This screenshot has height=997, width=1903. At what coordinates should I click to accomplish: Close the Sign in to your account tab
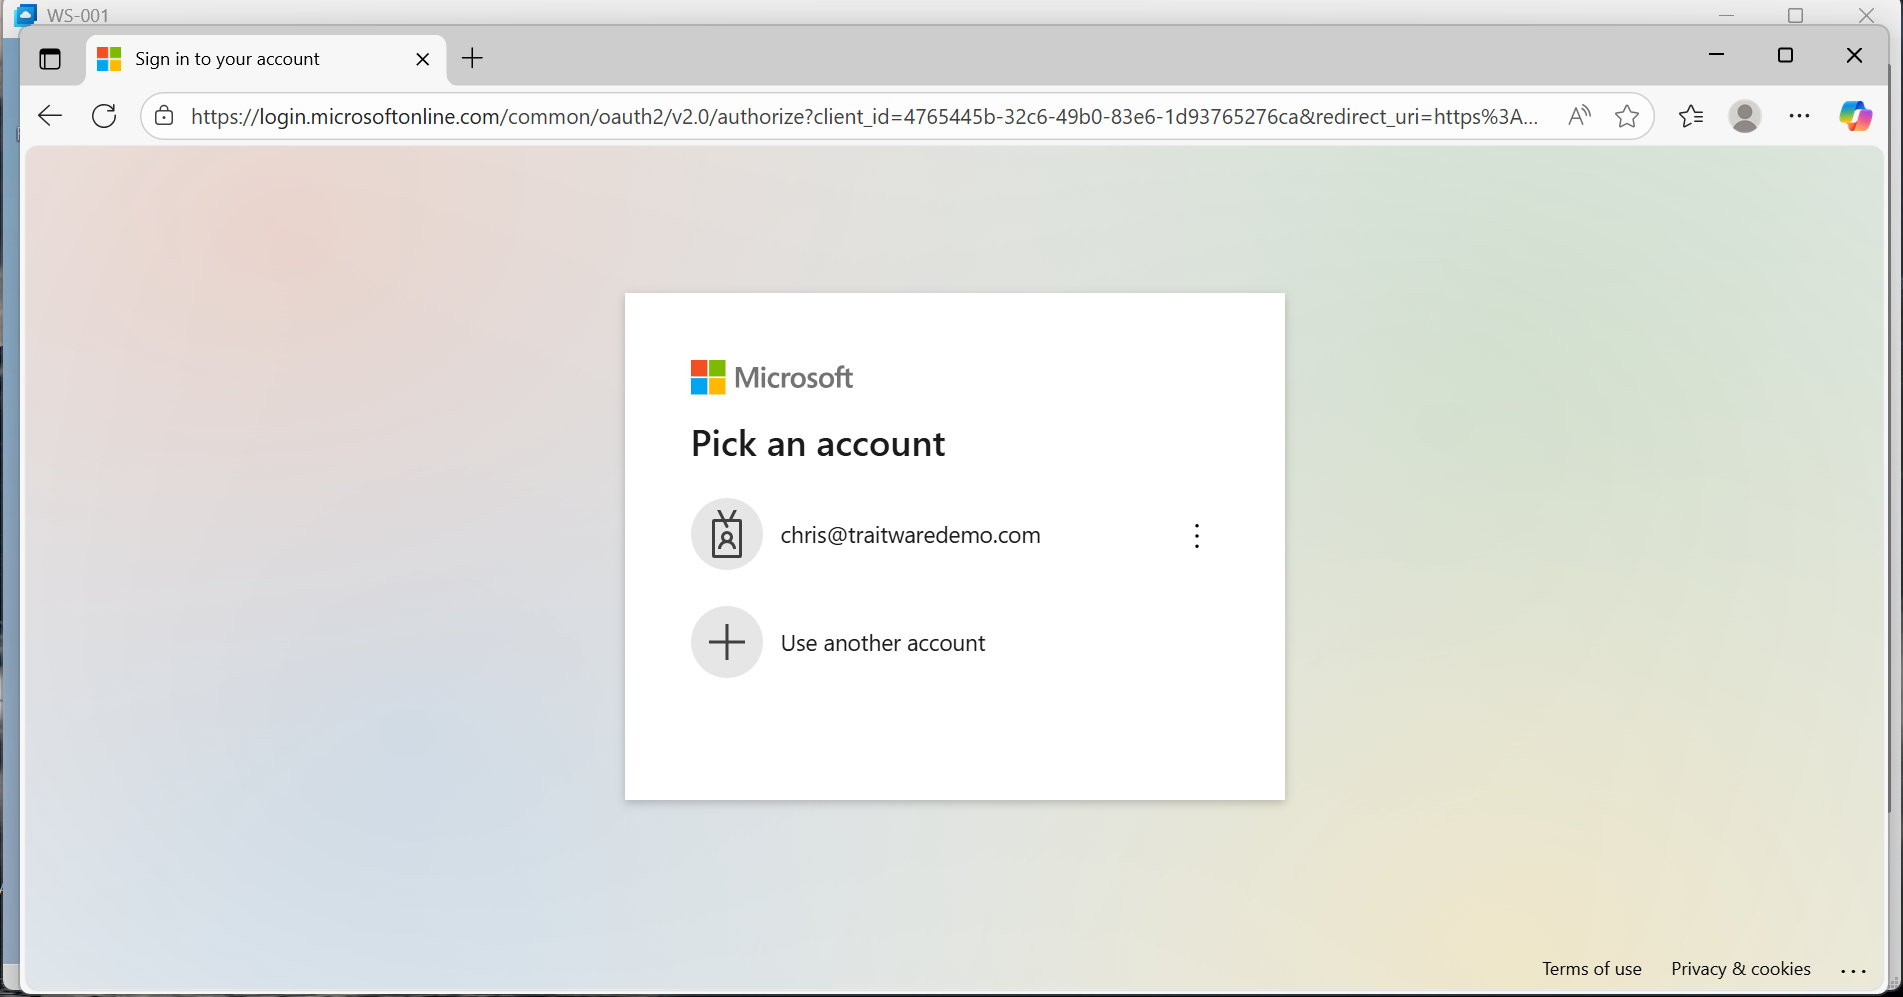tap(422, 59)
